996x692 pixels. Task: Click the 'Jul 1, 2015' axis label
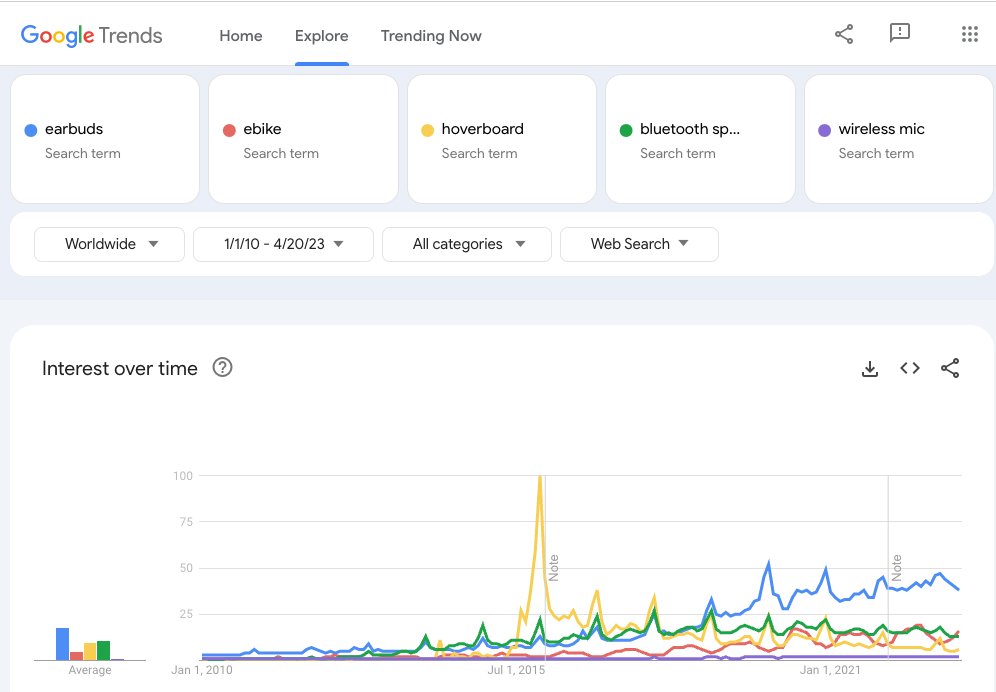coord(516,670)
